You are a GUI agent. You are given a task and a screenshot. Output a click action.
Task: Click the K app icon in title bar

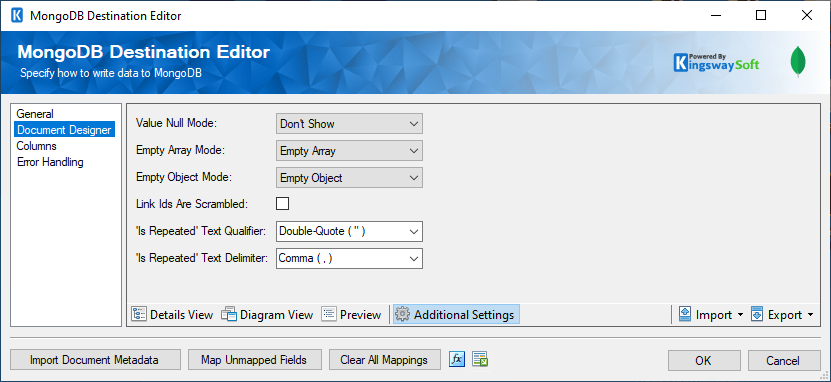17,15
